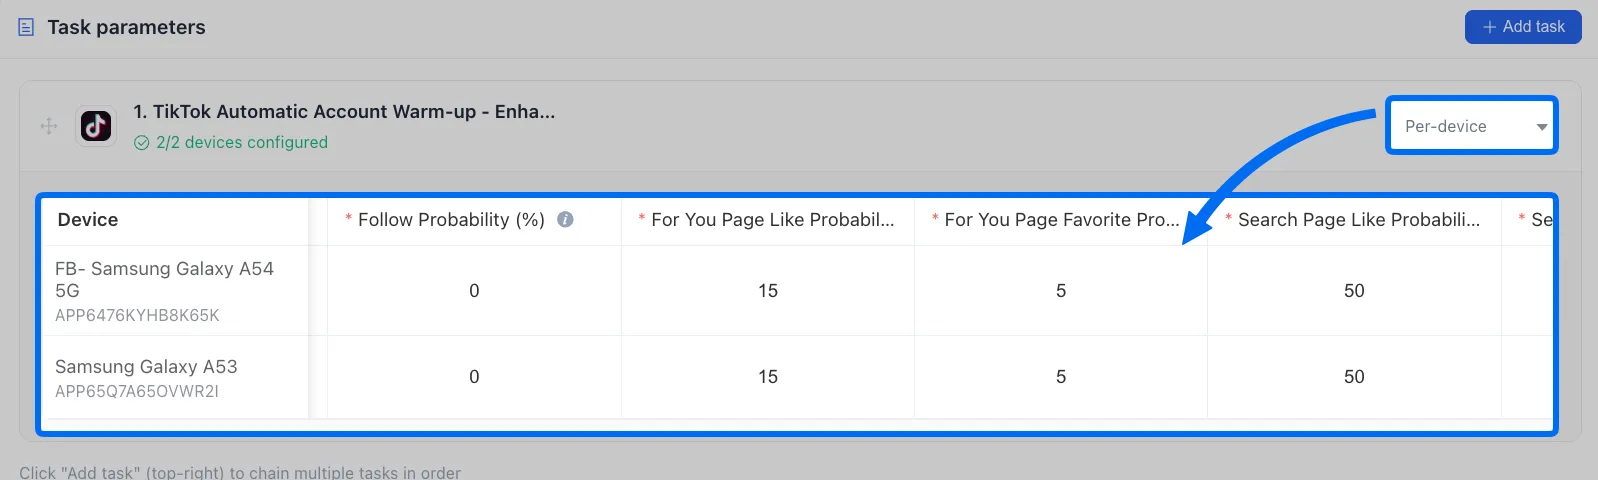This screenshot has height=480, width=1598.
Task: Click the Follow Probability (%) column header
Action: 451,220
